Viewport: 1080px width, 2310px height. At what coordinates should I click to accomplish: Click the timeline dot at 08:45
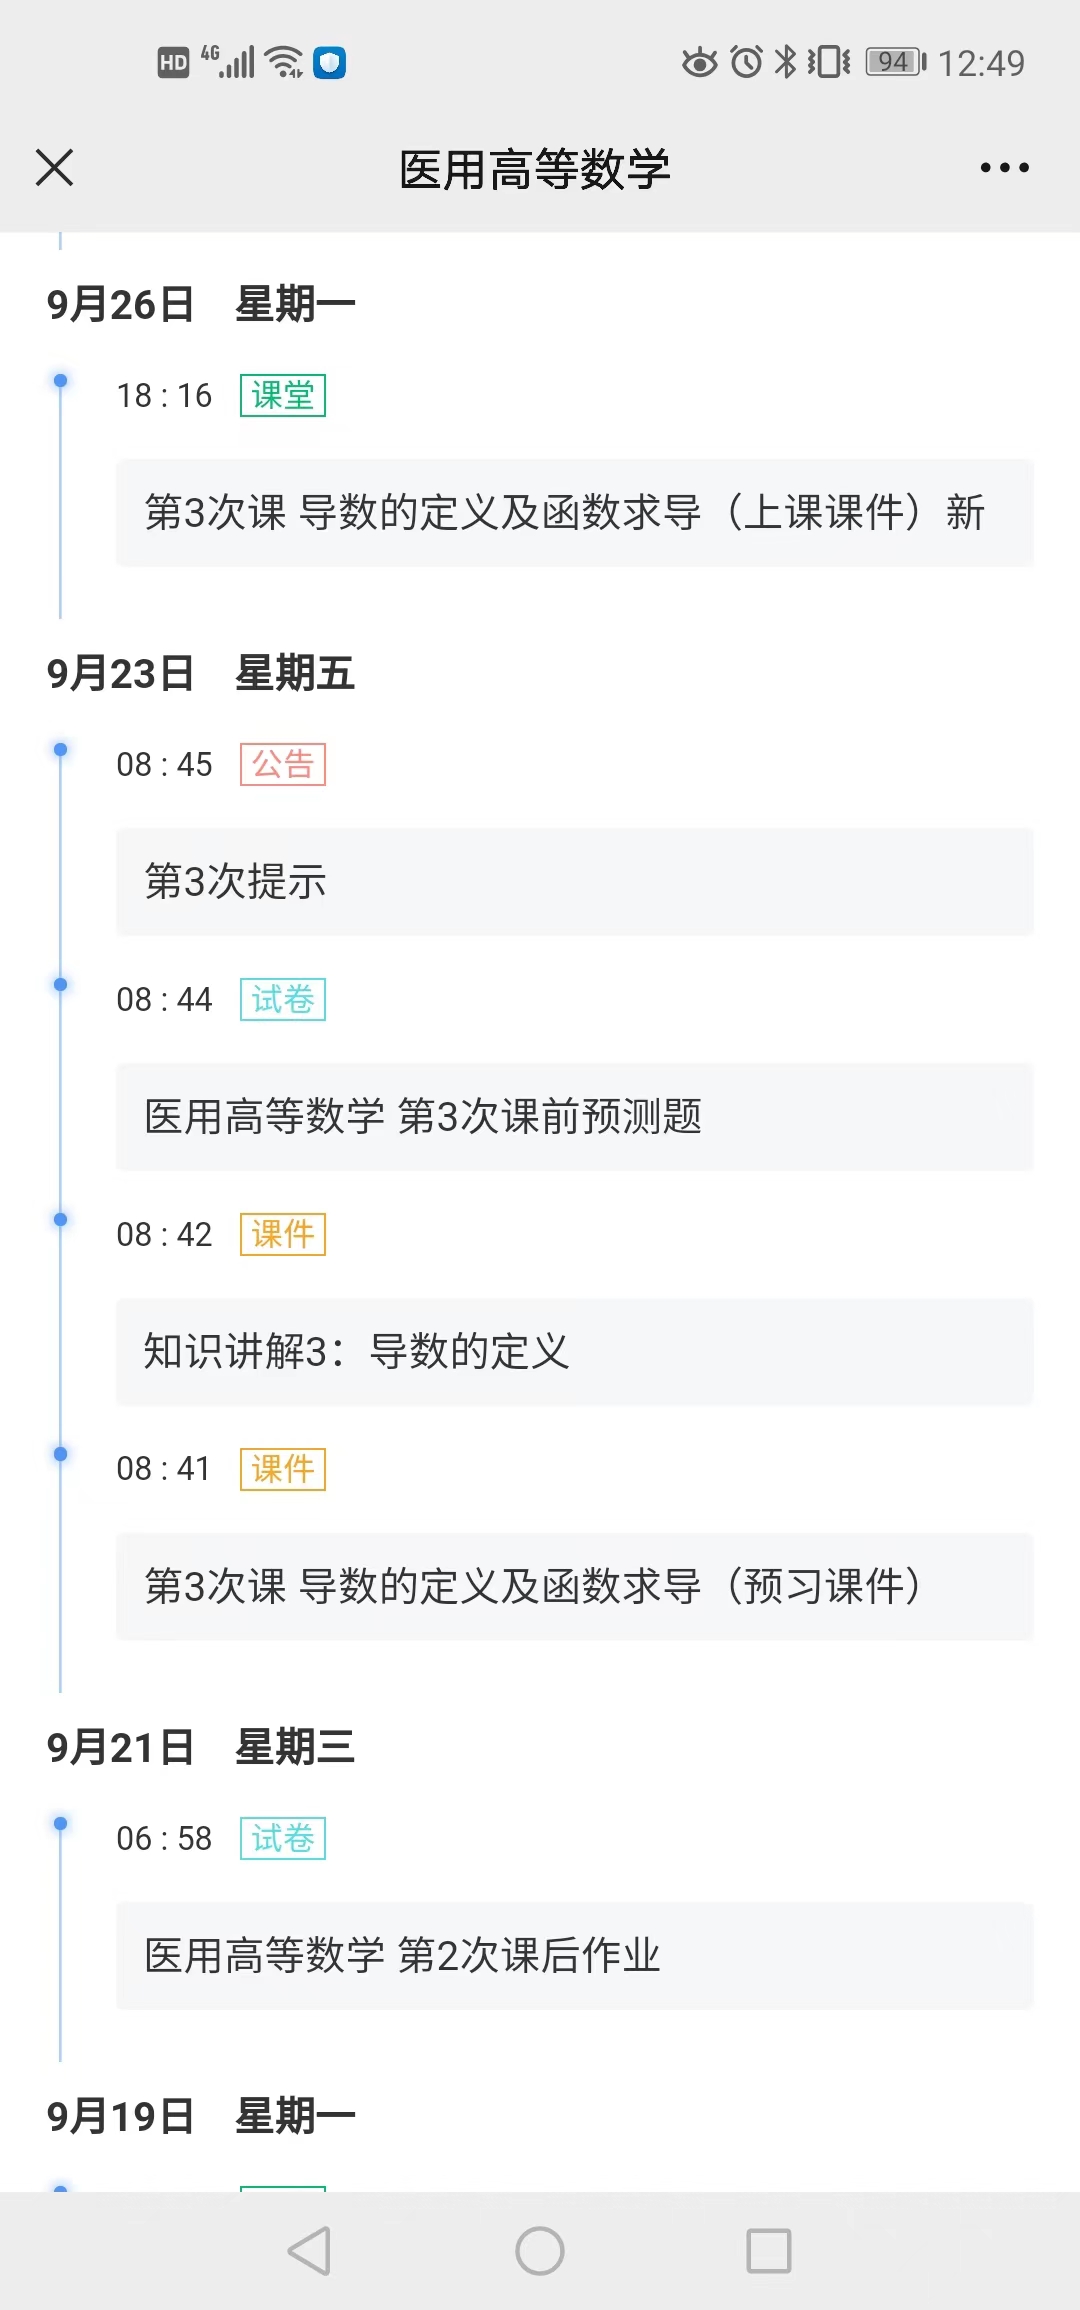(x=61, y=750)
